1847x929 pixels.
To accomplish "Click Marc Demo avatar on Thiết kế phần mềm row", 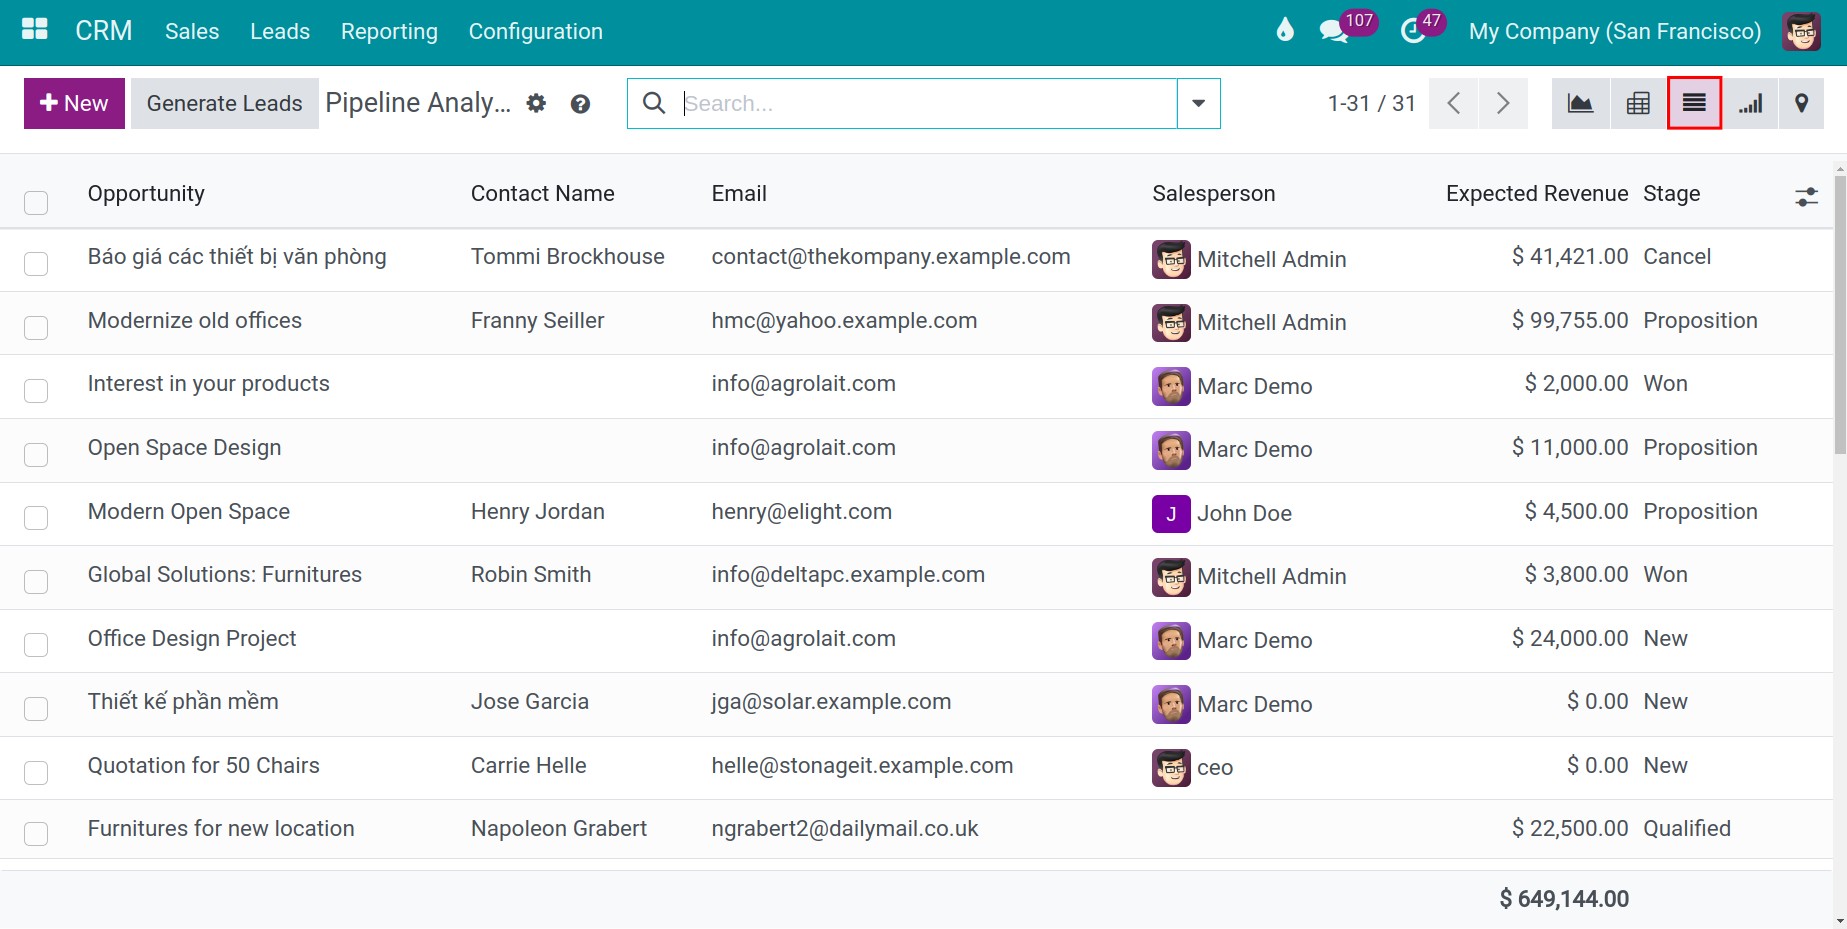I will pos(1171,704).
